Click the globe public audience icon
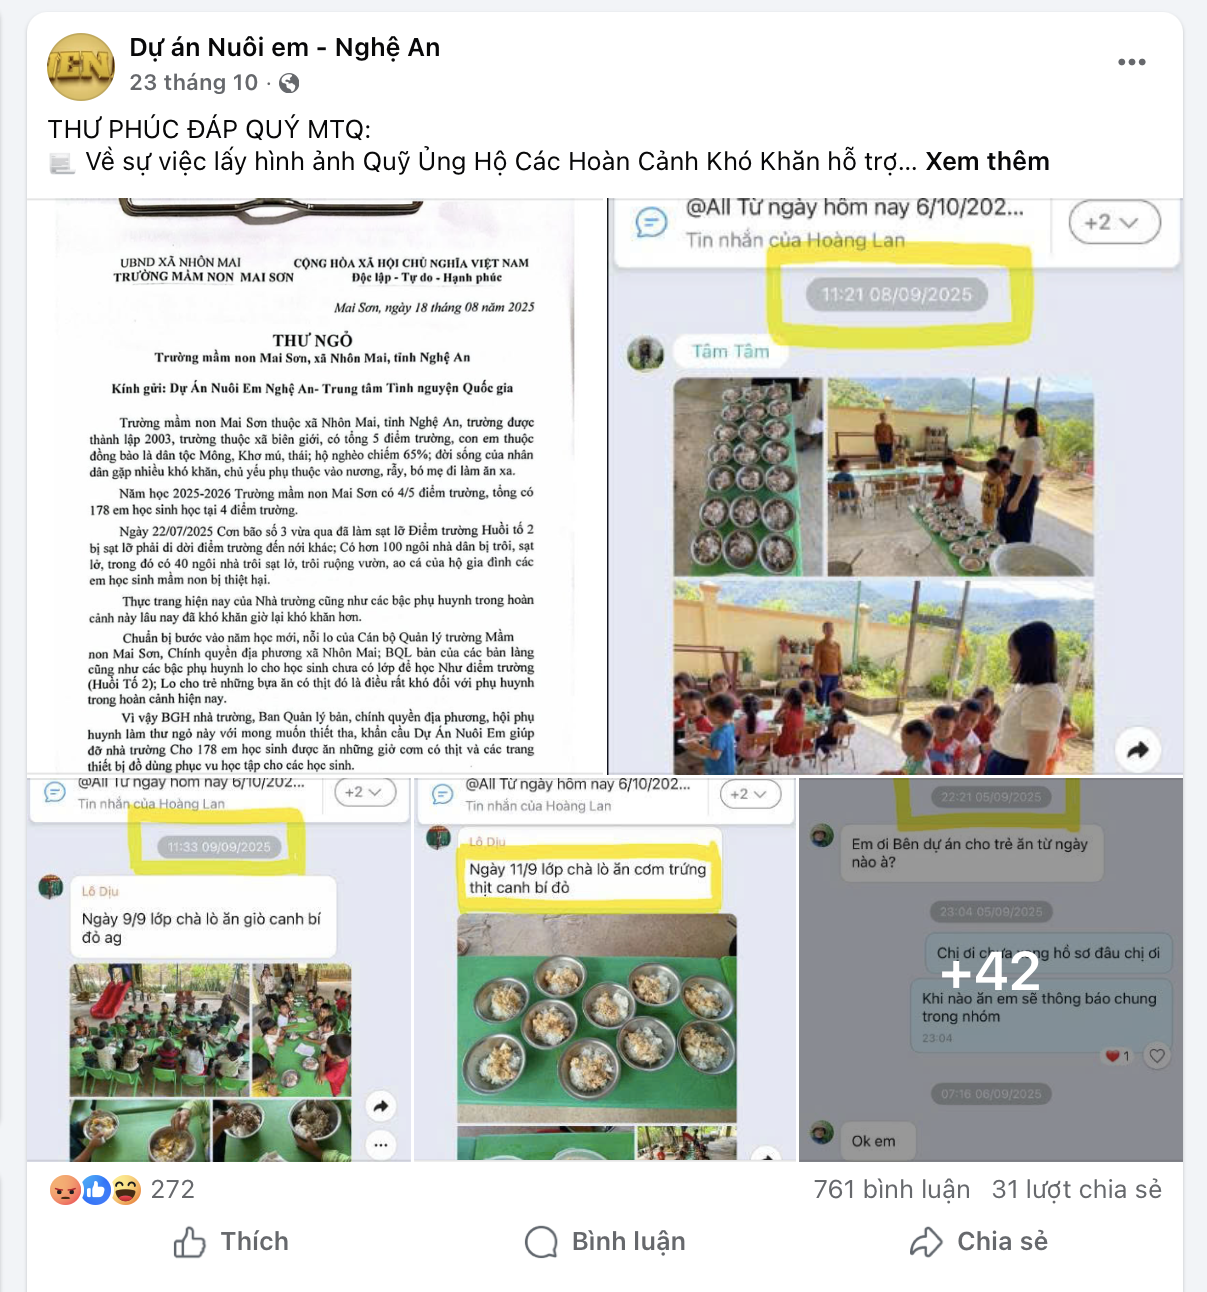This screenshot has height=1292, width=1207. [289, 83]
